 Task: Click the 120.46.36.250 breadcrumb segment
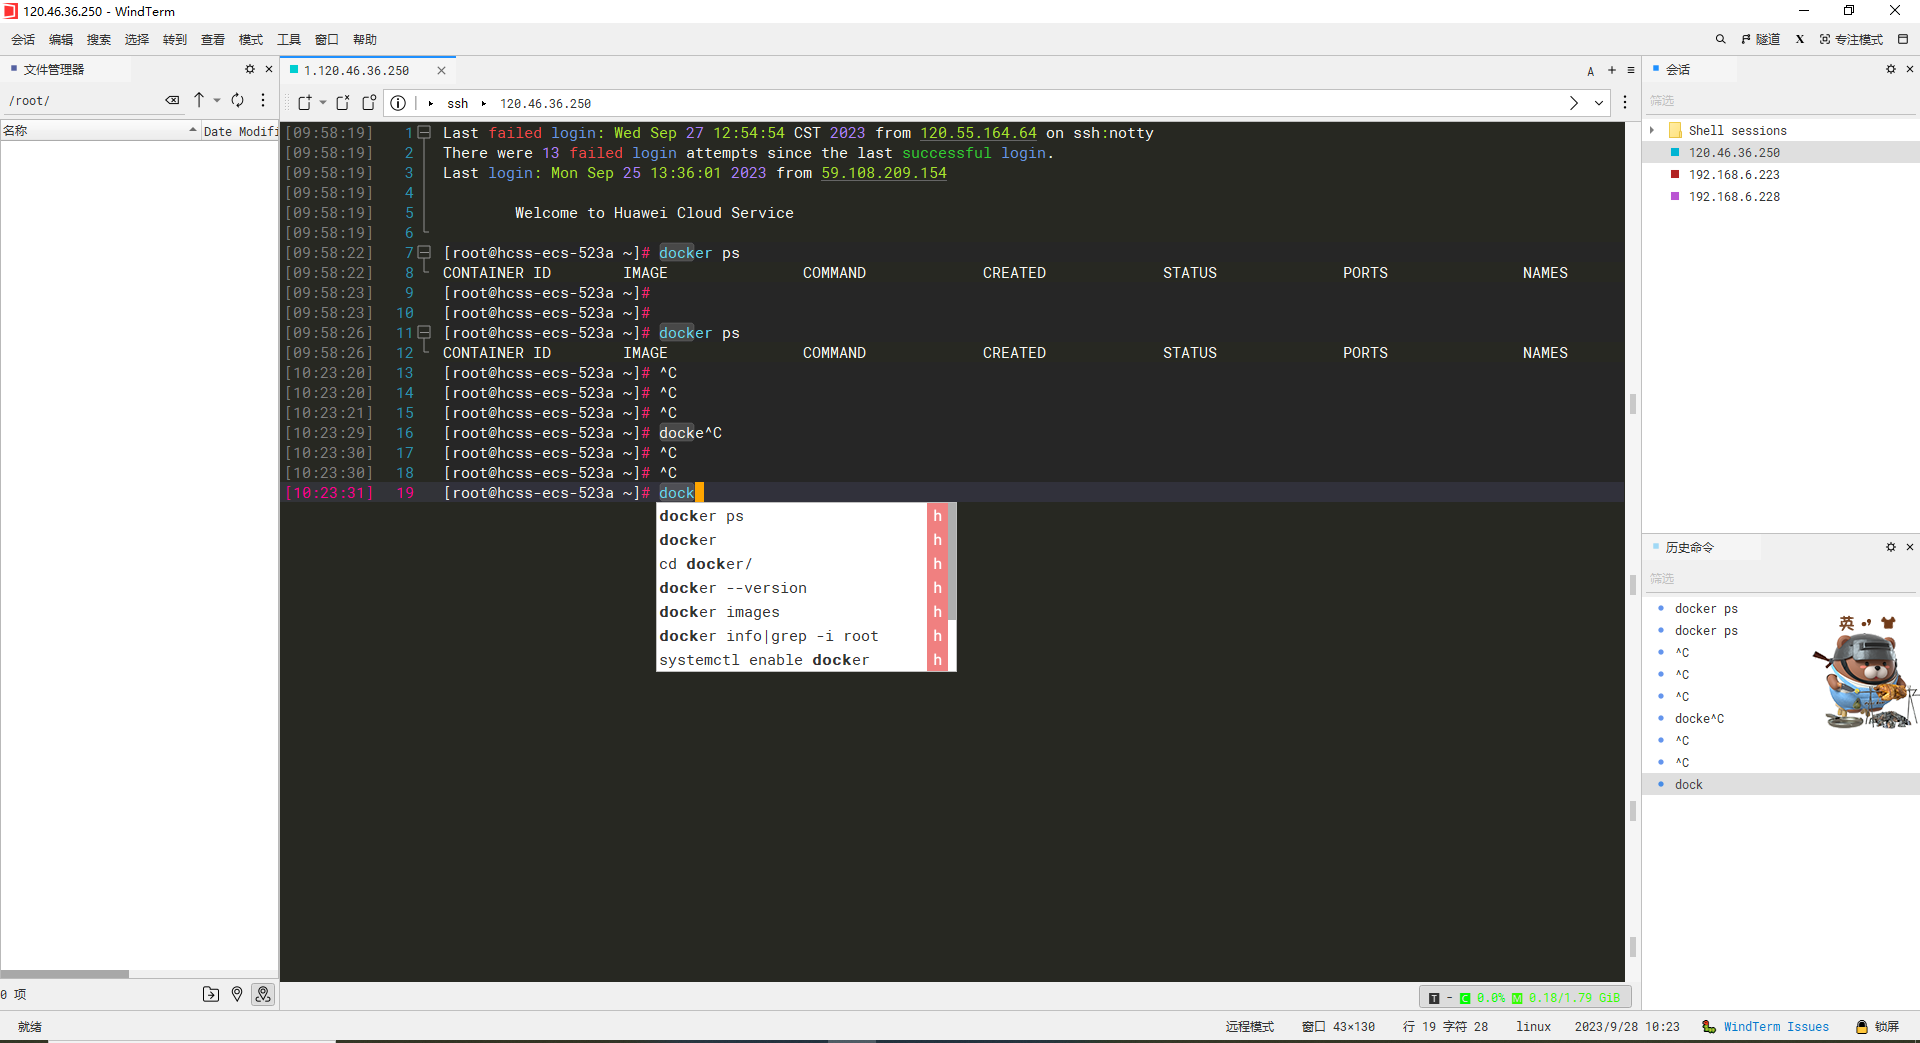point(545,104)
